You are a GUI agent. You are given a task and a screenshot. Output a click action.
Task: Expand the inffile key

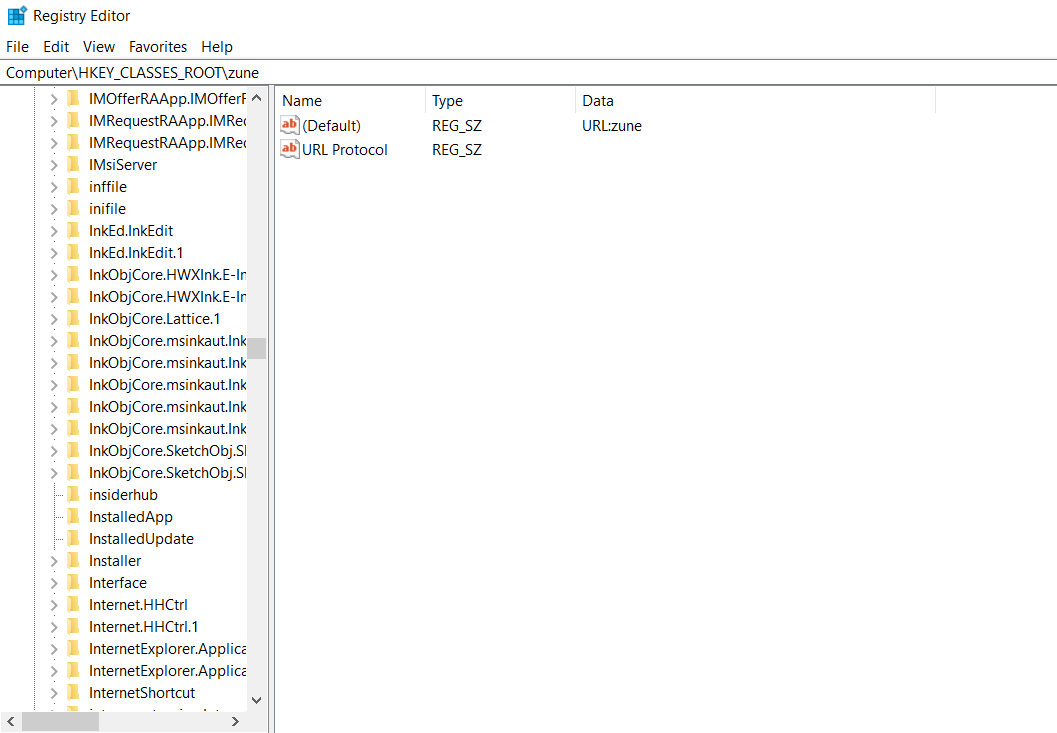click(54, 187)
